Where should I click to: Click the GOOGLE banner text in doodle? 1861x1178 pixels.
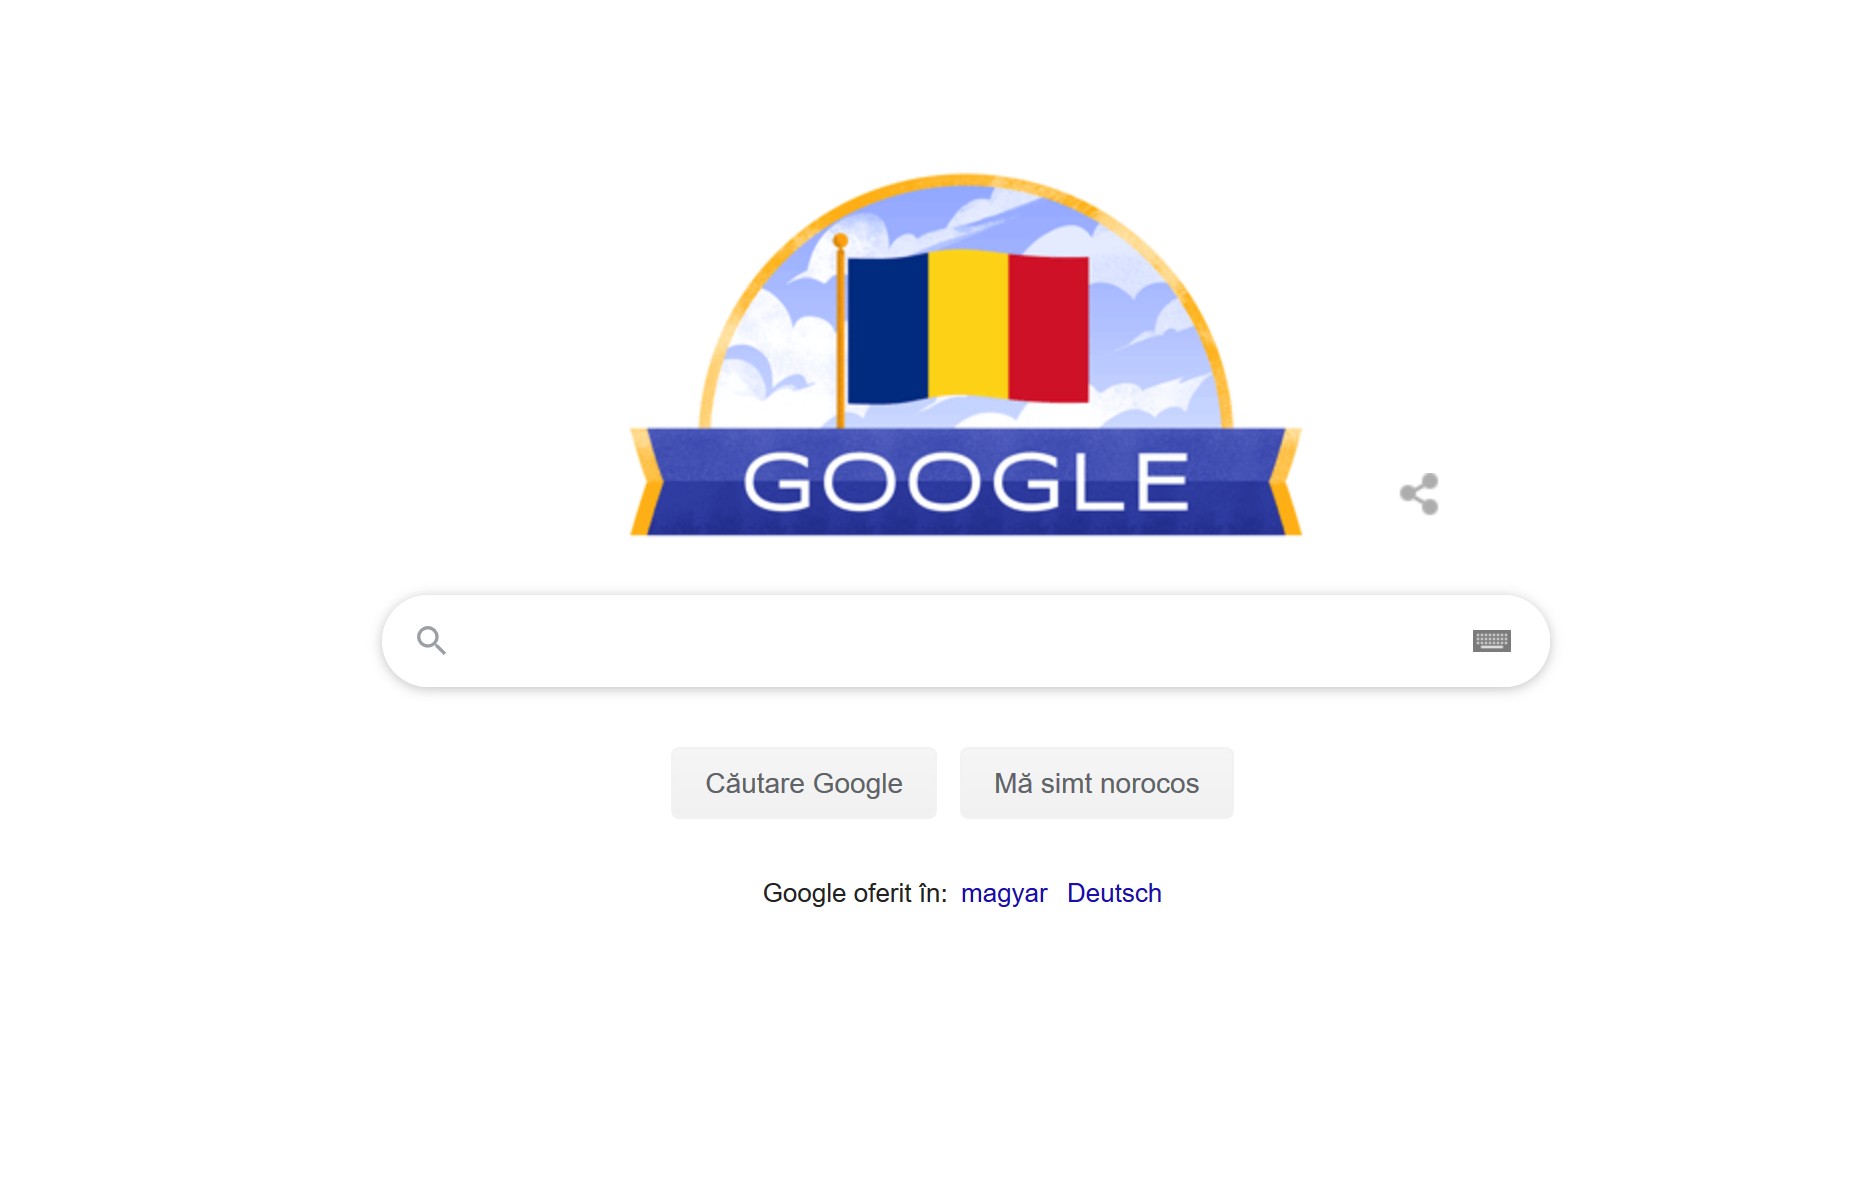tap(966, 482)
